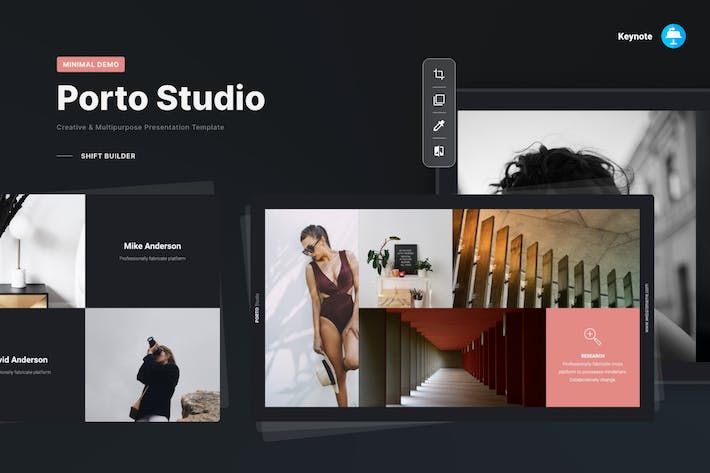Click the MINIMAL DEMO badge

pos(91,64)
